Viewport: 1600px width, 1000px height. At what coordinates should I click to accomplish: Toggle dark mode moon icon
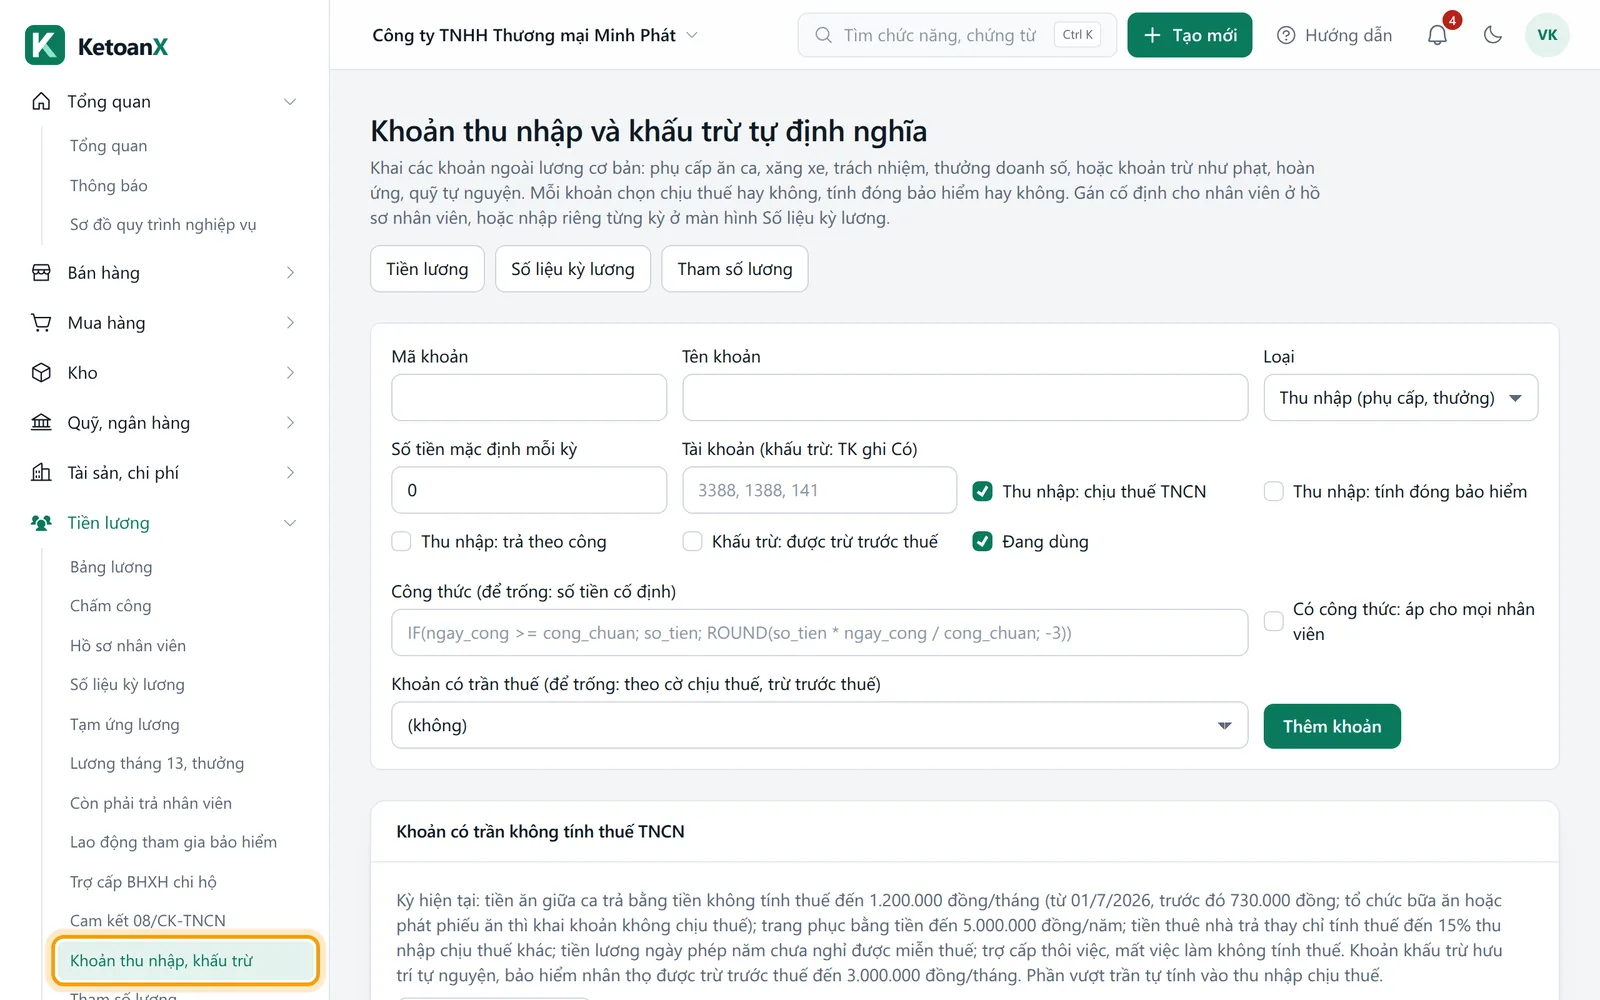(x=1493, y=35)
